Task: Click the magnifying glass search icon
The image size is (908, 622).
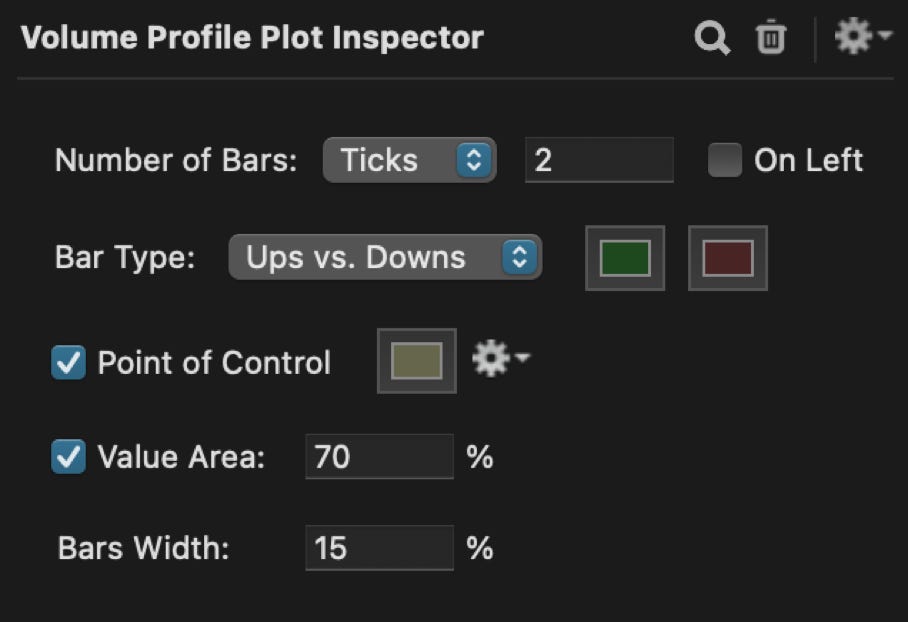Action: pos(711,39)
